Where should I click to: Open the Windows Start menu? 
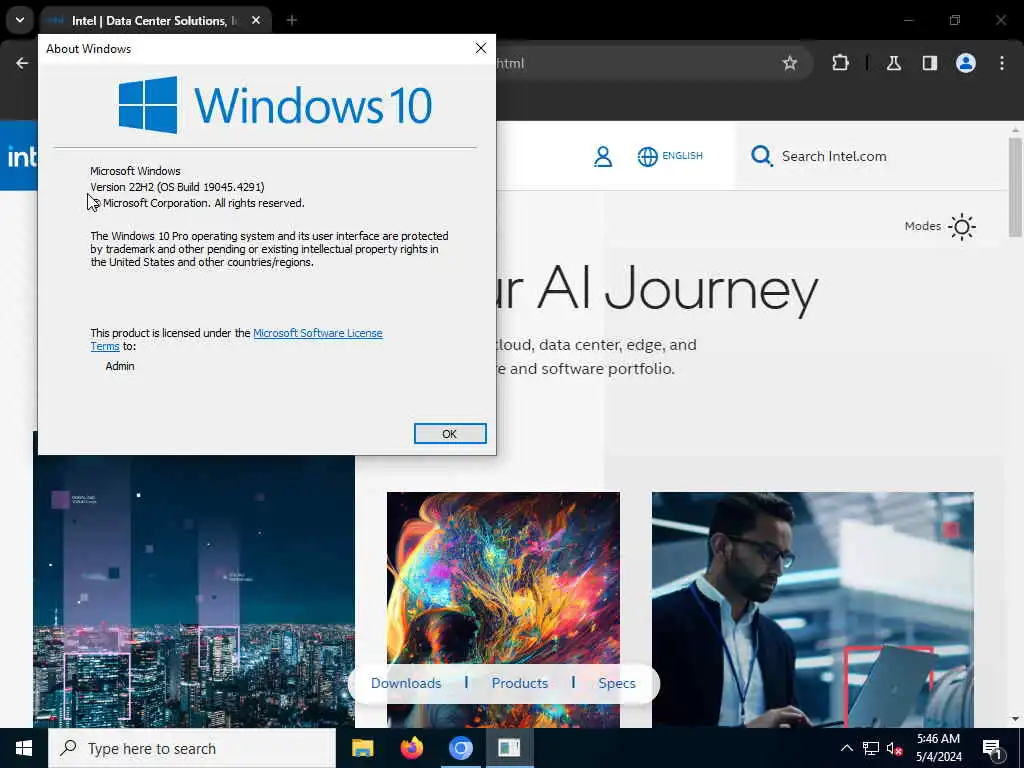click(x=24, y=748)
